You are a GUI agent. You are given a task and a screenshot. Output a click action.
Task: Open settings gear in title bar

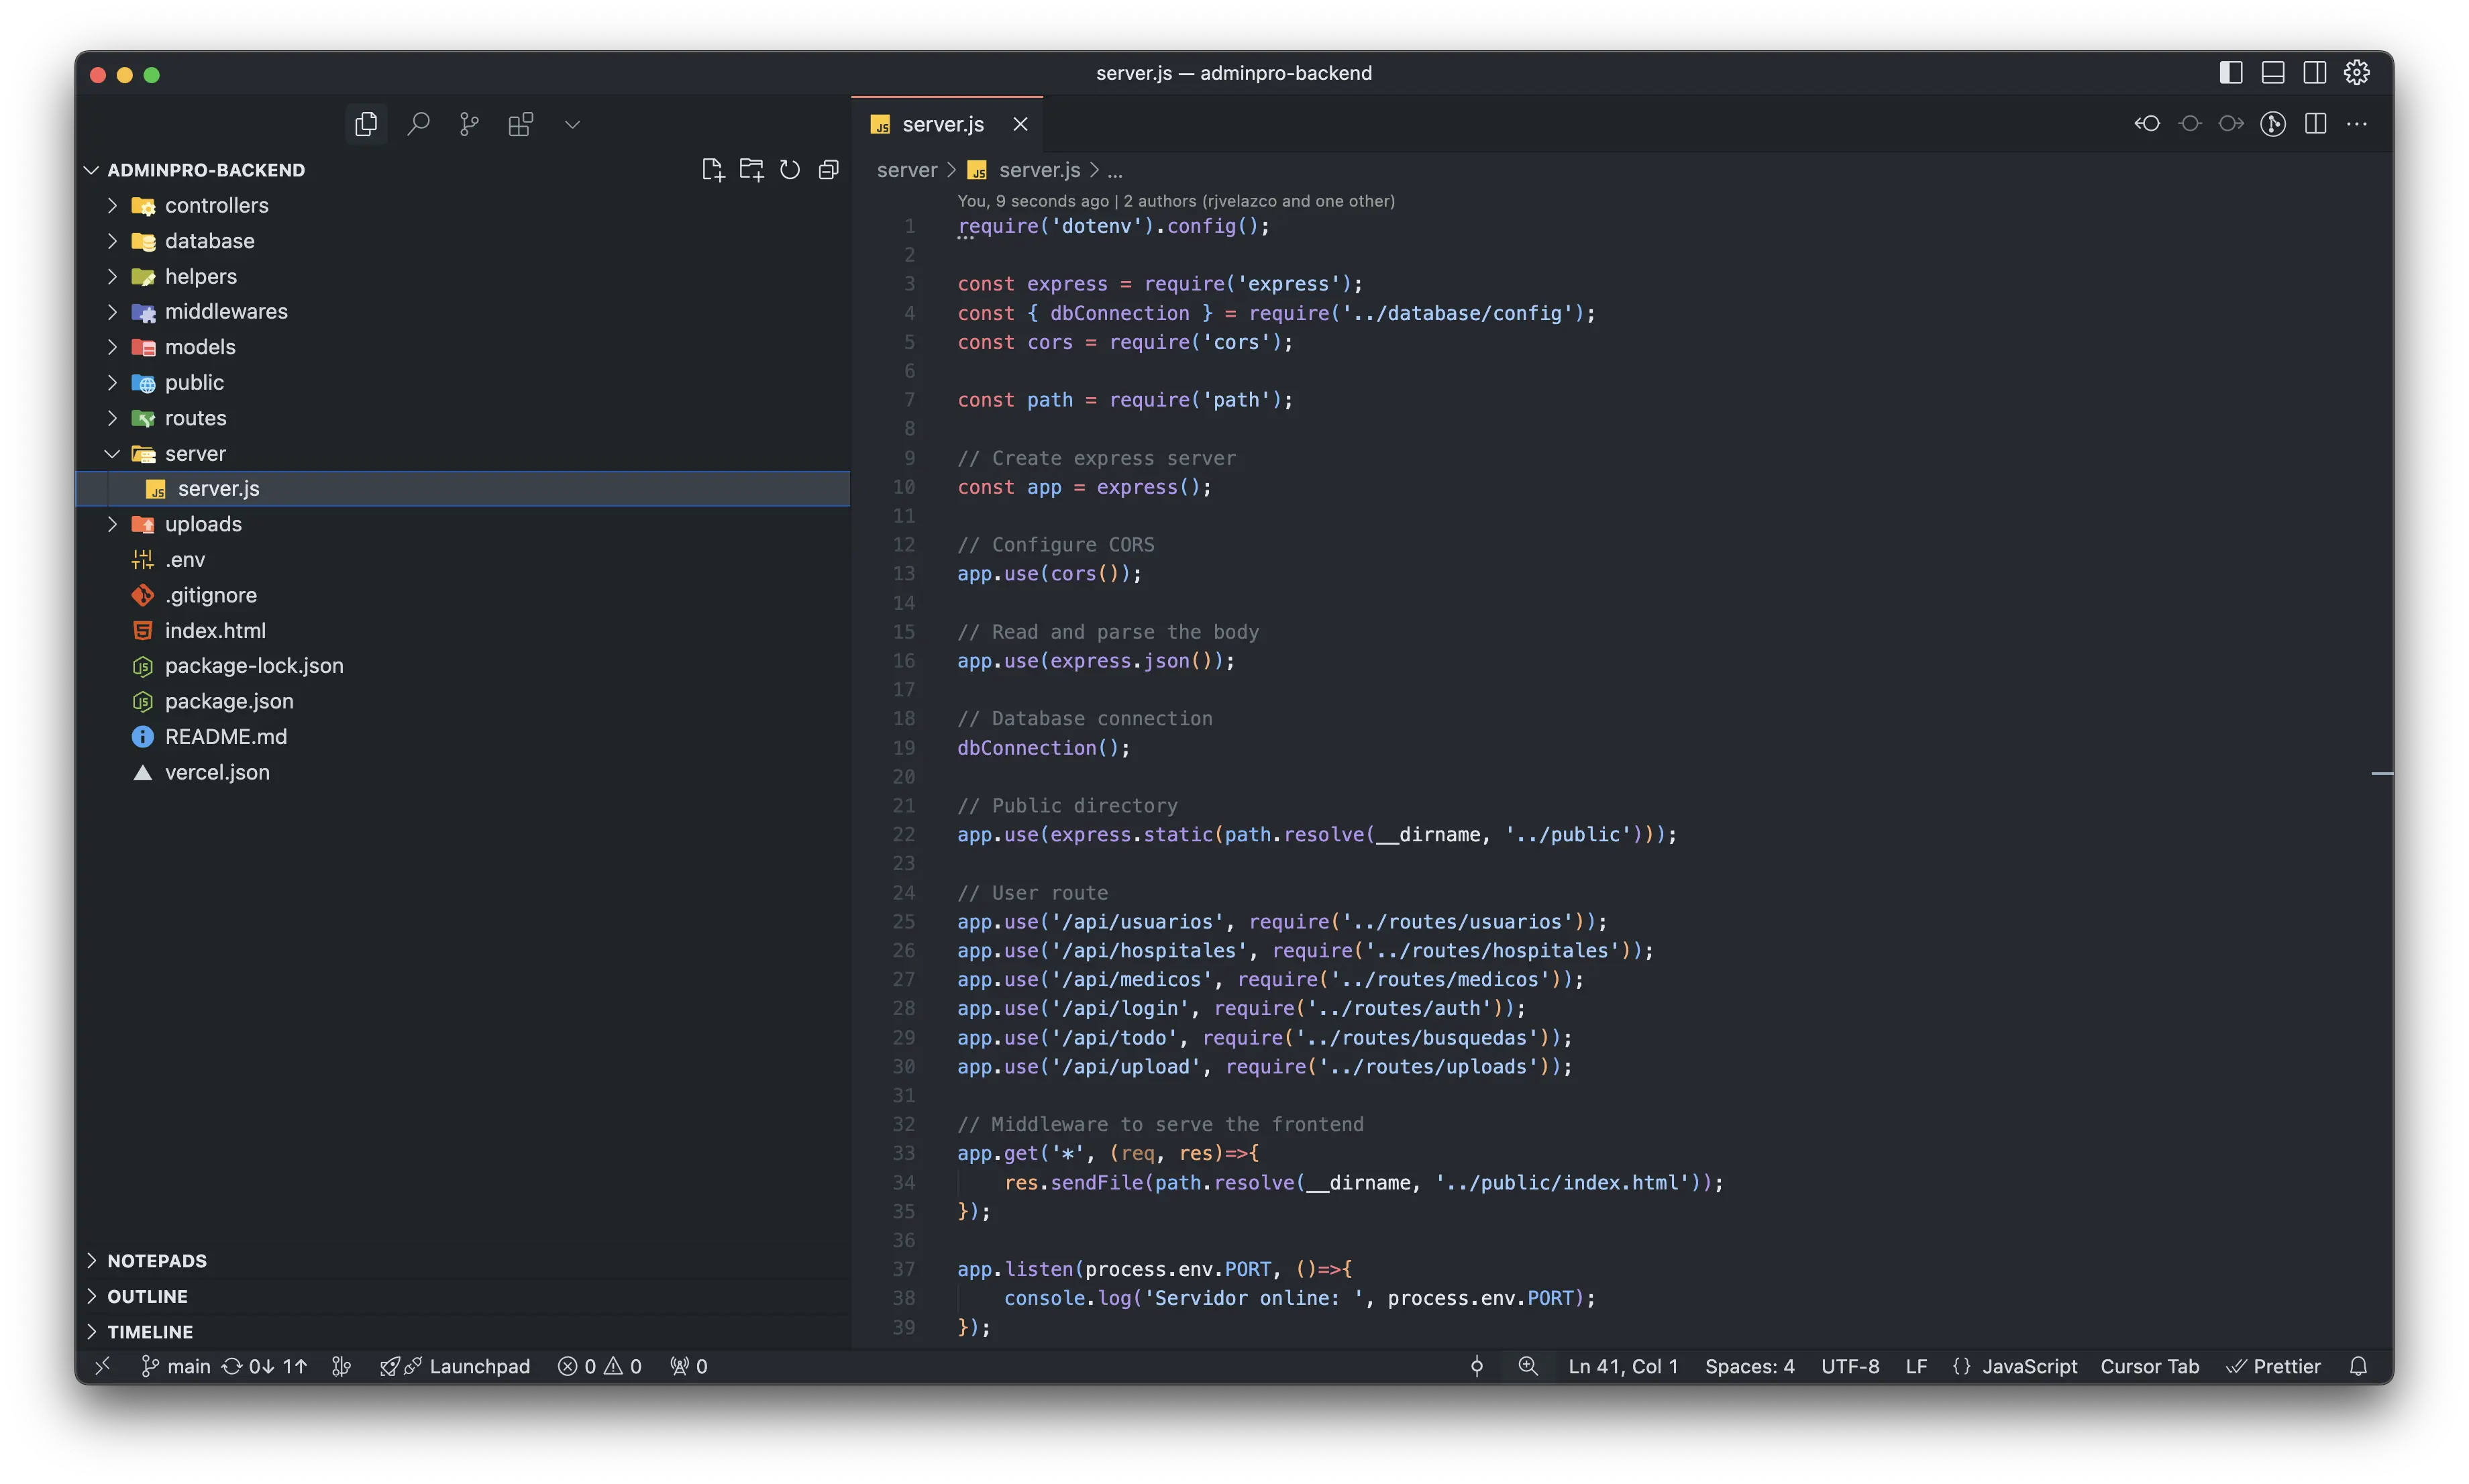(2357, 73)
